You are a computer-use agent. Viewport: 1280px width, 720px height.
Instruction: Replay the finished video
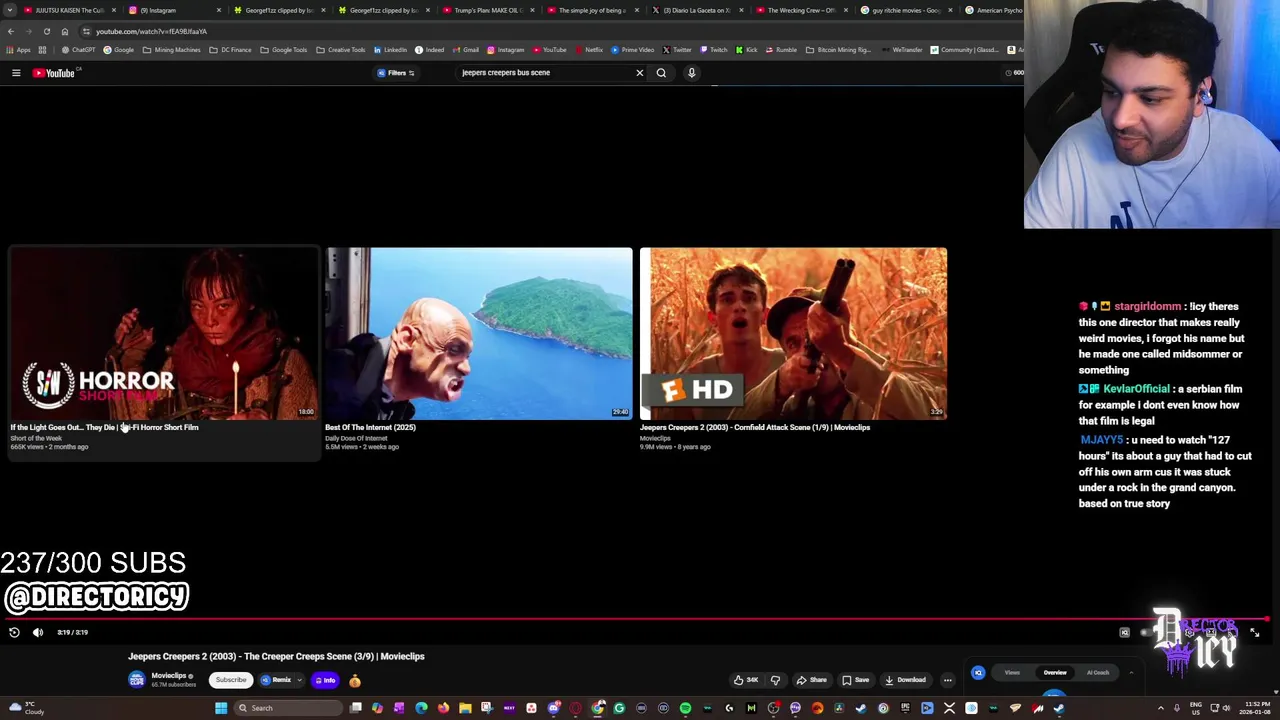pyautogui.click(x=14, y=632)
